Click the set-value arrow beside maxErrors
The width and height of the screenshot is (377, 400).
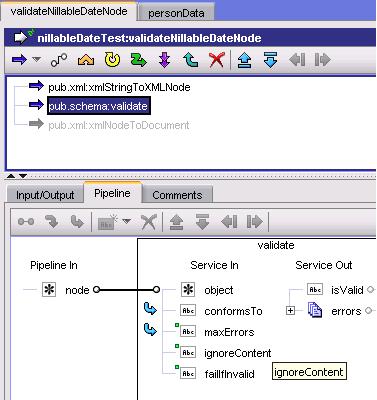[150, 330]
